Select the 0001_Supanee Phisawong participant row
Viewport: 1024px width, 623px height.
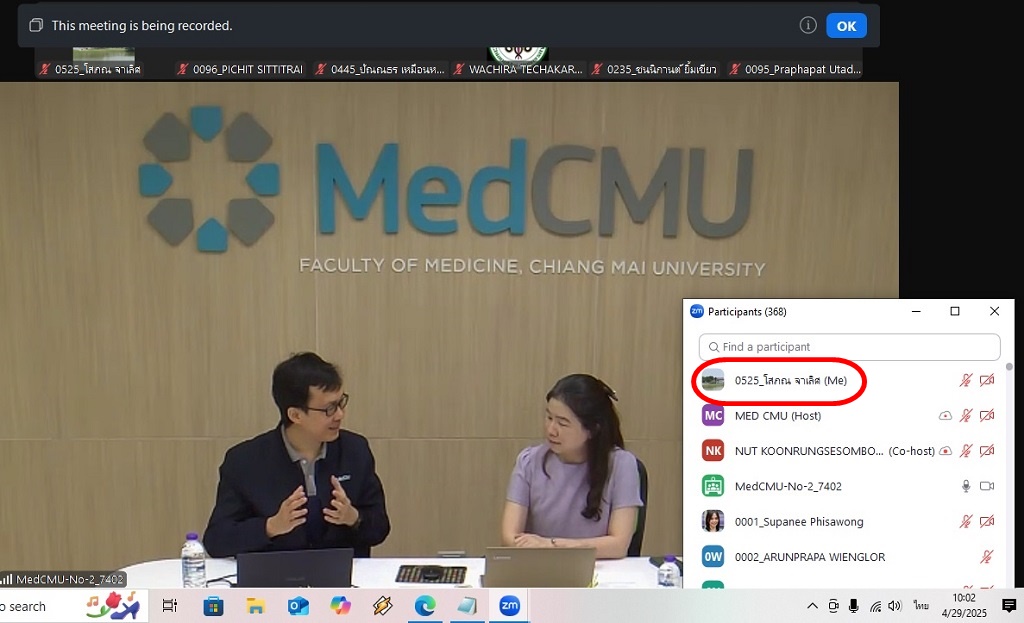(x=848, y=521)
